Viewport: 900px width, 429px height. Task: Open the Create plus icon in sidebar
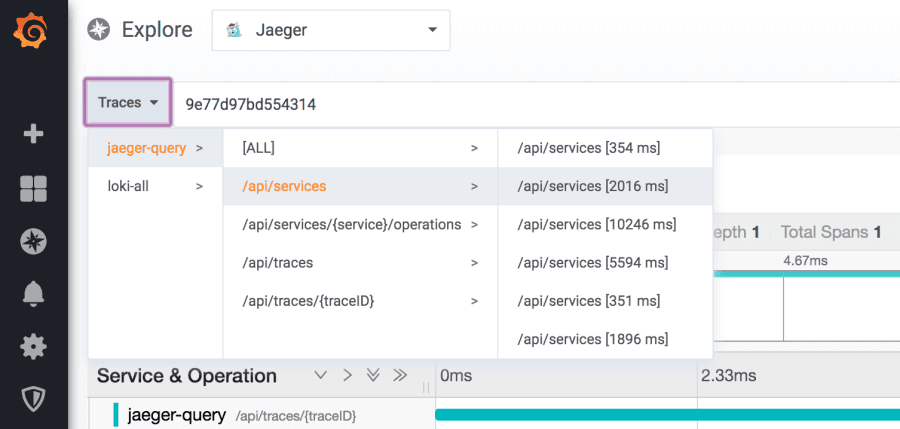(x=33, y=134)
